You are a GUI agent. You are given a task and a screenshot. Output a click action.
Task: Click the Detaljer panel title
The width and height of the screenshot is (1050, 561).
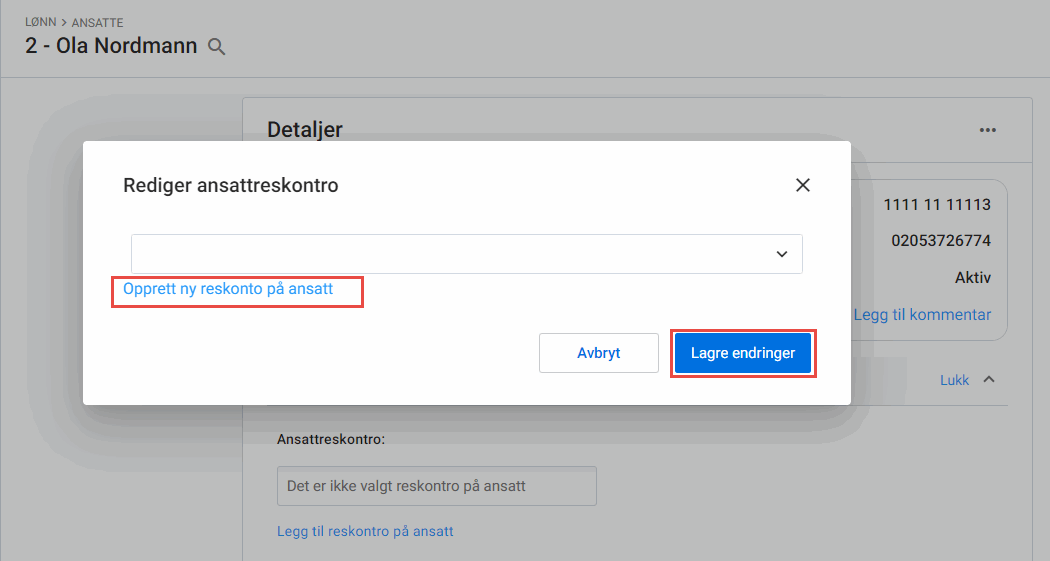pos(305,129)
